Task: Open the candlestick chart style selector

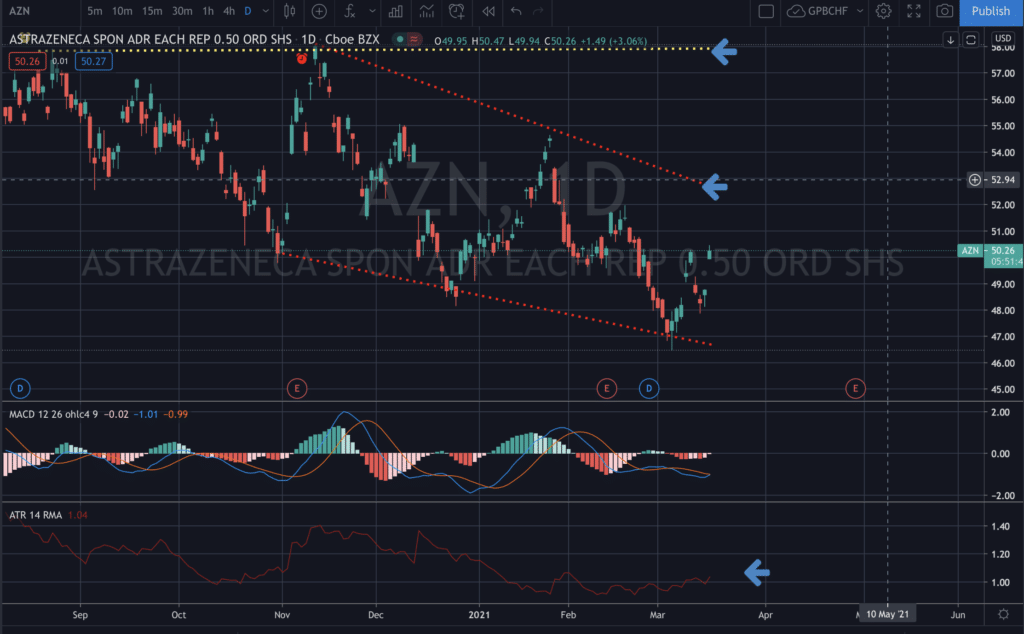Action: click(x=289, y=11)
